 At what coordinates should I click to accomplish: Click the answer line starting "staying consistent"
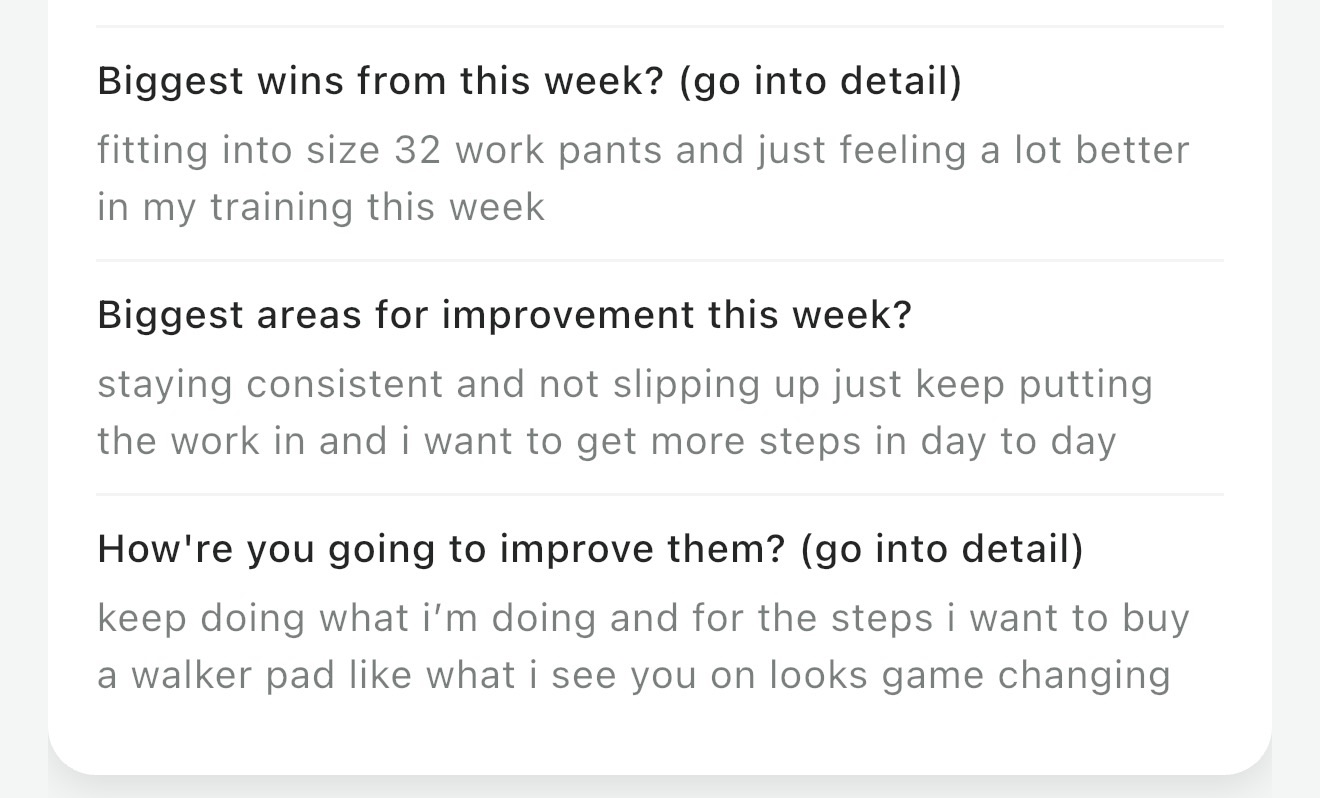(x=625, y=384)
